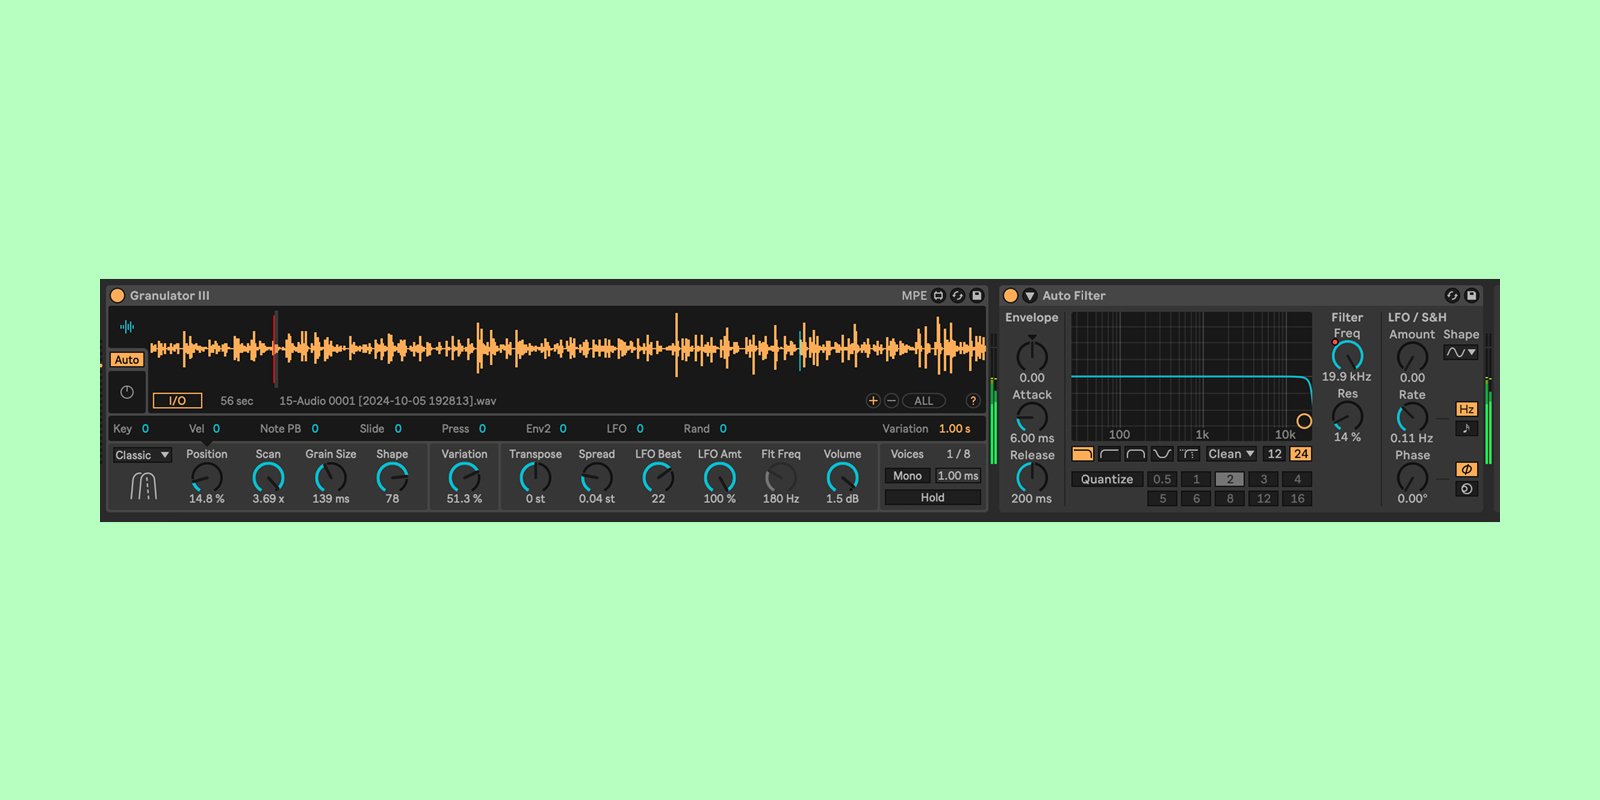Click the filter cutoff handle circle on graph

1304,421
